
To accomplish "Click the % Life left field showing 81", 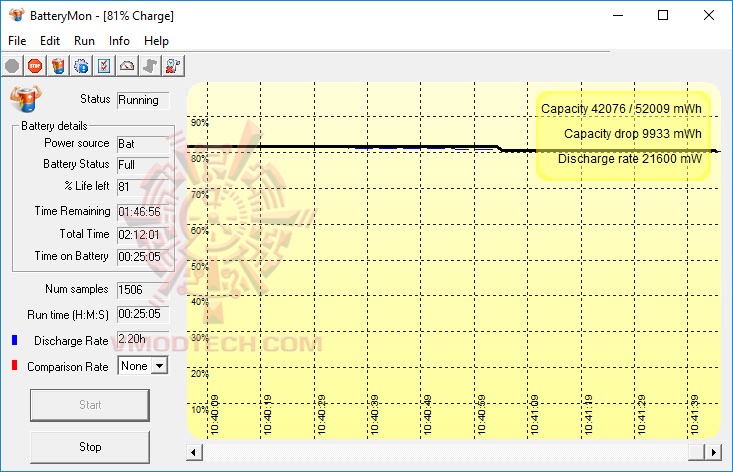I will coord(143,187).
